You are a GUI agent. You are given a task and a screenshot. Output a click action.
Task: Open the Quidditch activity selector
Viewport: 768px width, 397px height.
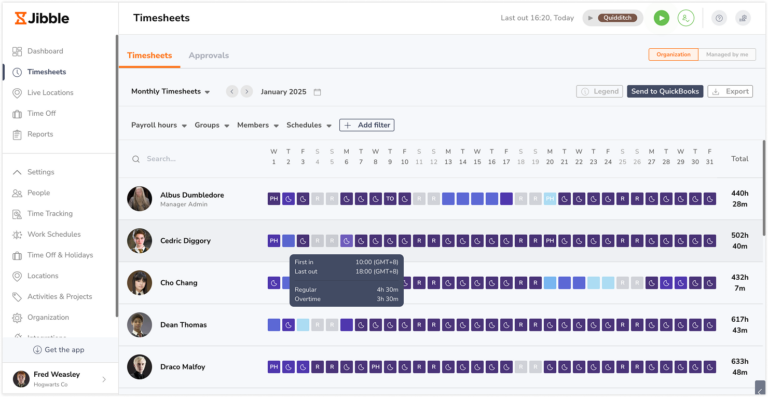click(613, 18)
